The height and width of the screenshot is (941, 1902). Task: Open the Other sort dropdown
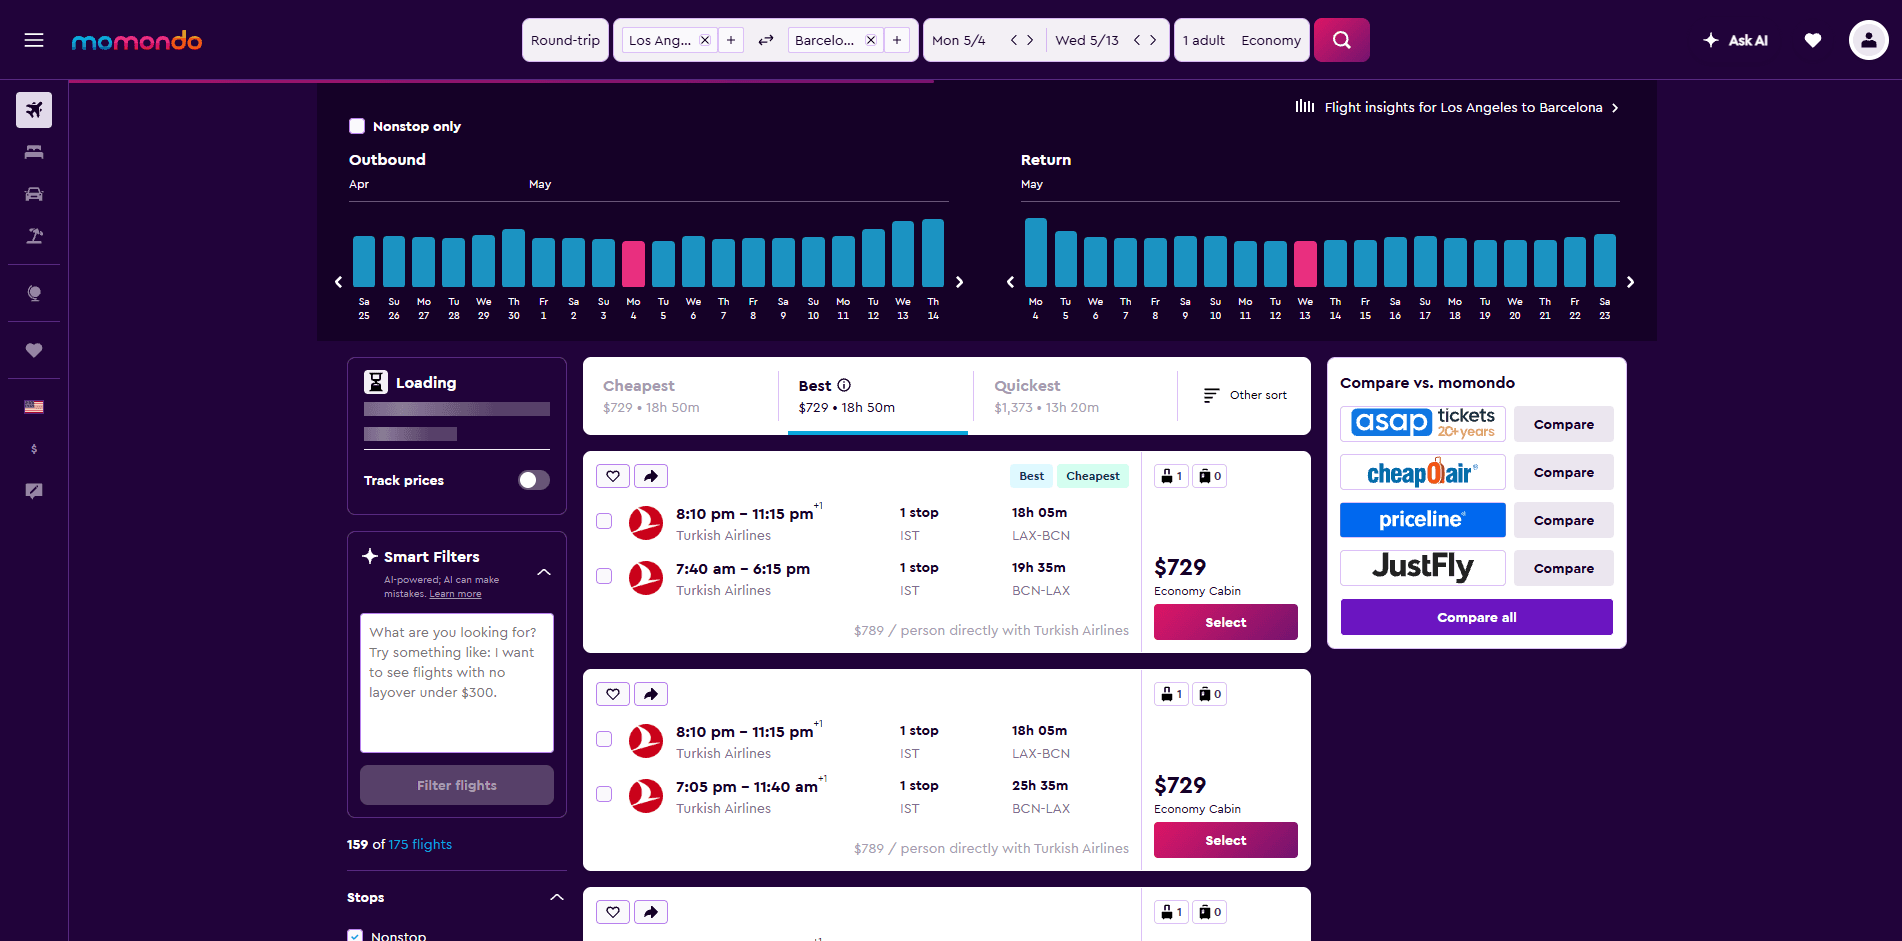(1245, 394)
